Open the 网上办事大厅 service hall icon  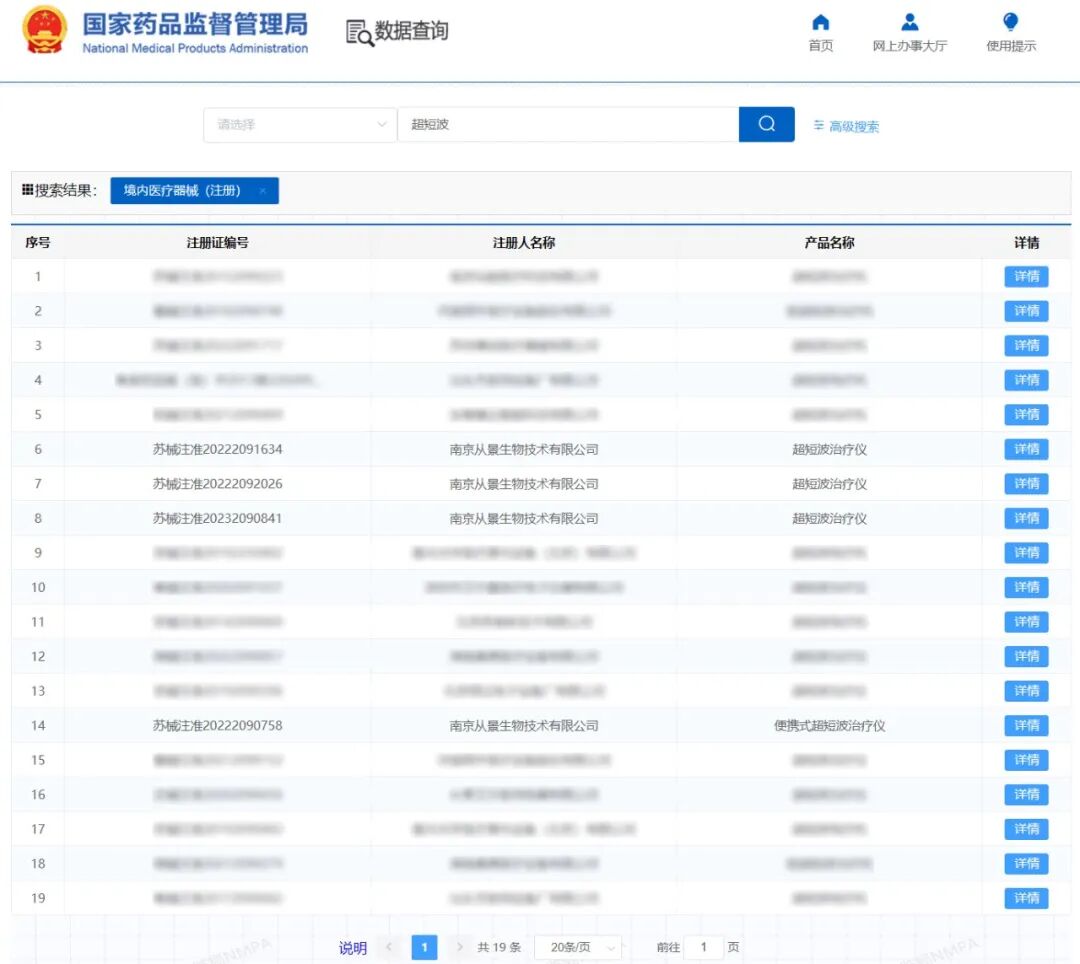(x=909, y=21)
